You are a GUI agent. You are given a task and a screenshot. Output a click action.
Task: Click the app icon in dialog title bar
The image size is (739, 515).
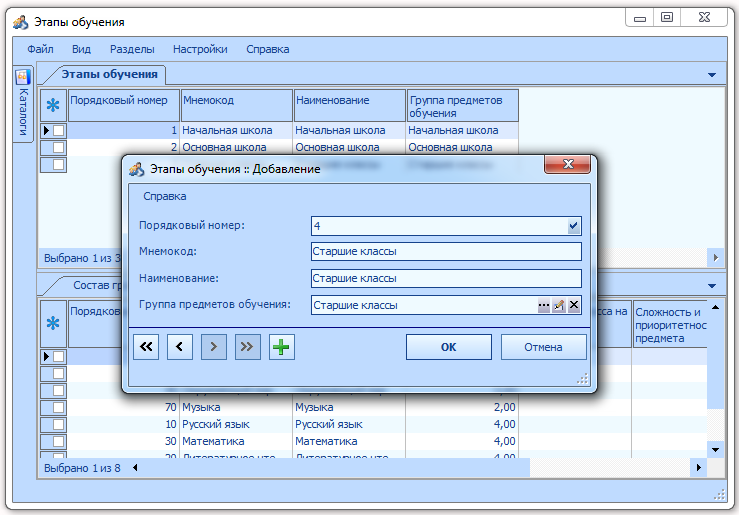[x=137, y=169]
